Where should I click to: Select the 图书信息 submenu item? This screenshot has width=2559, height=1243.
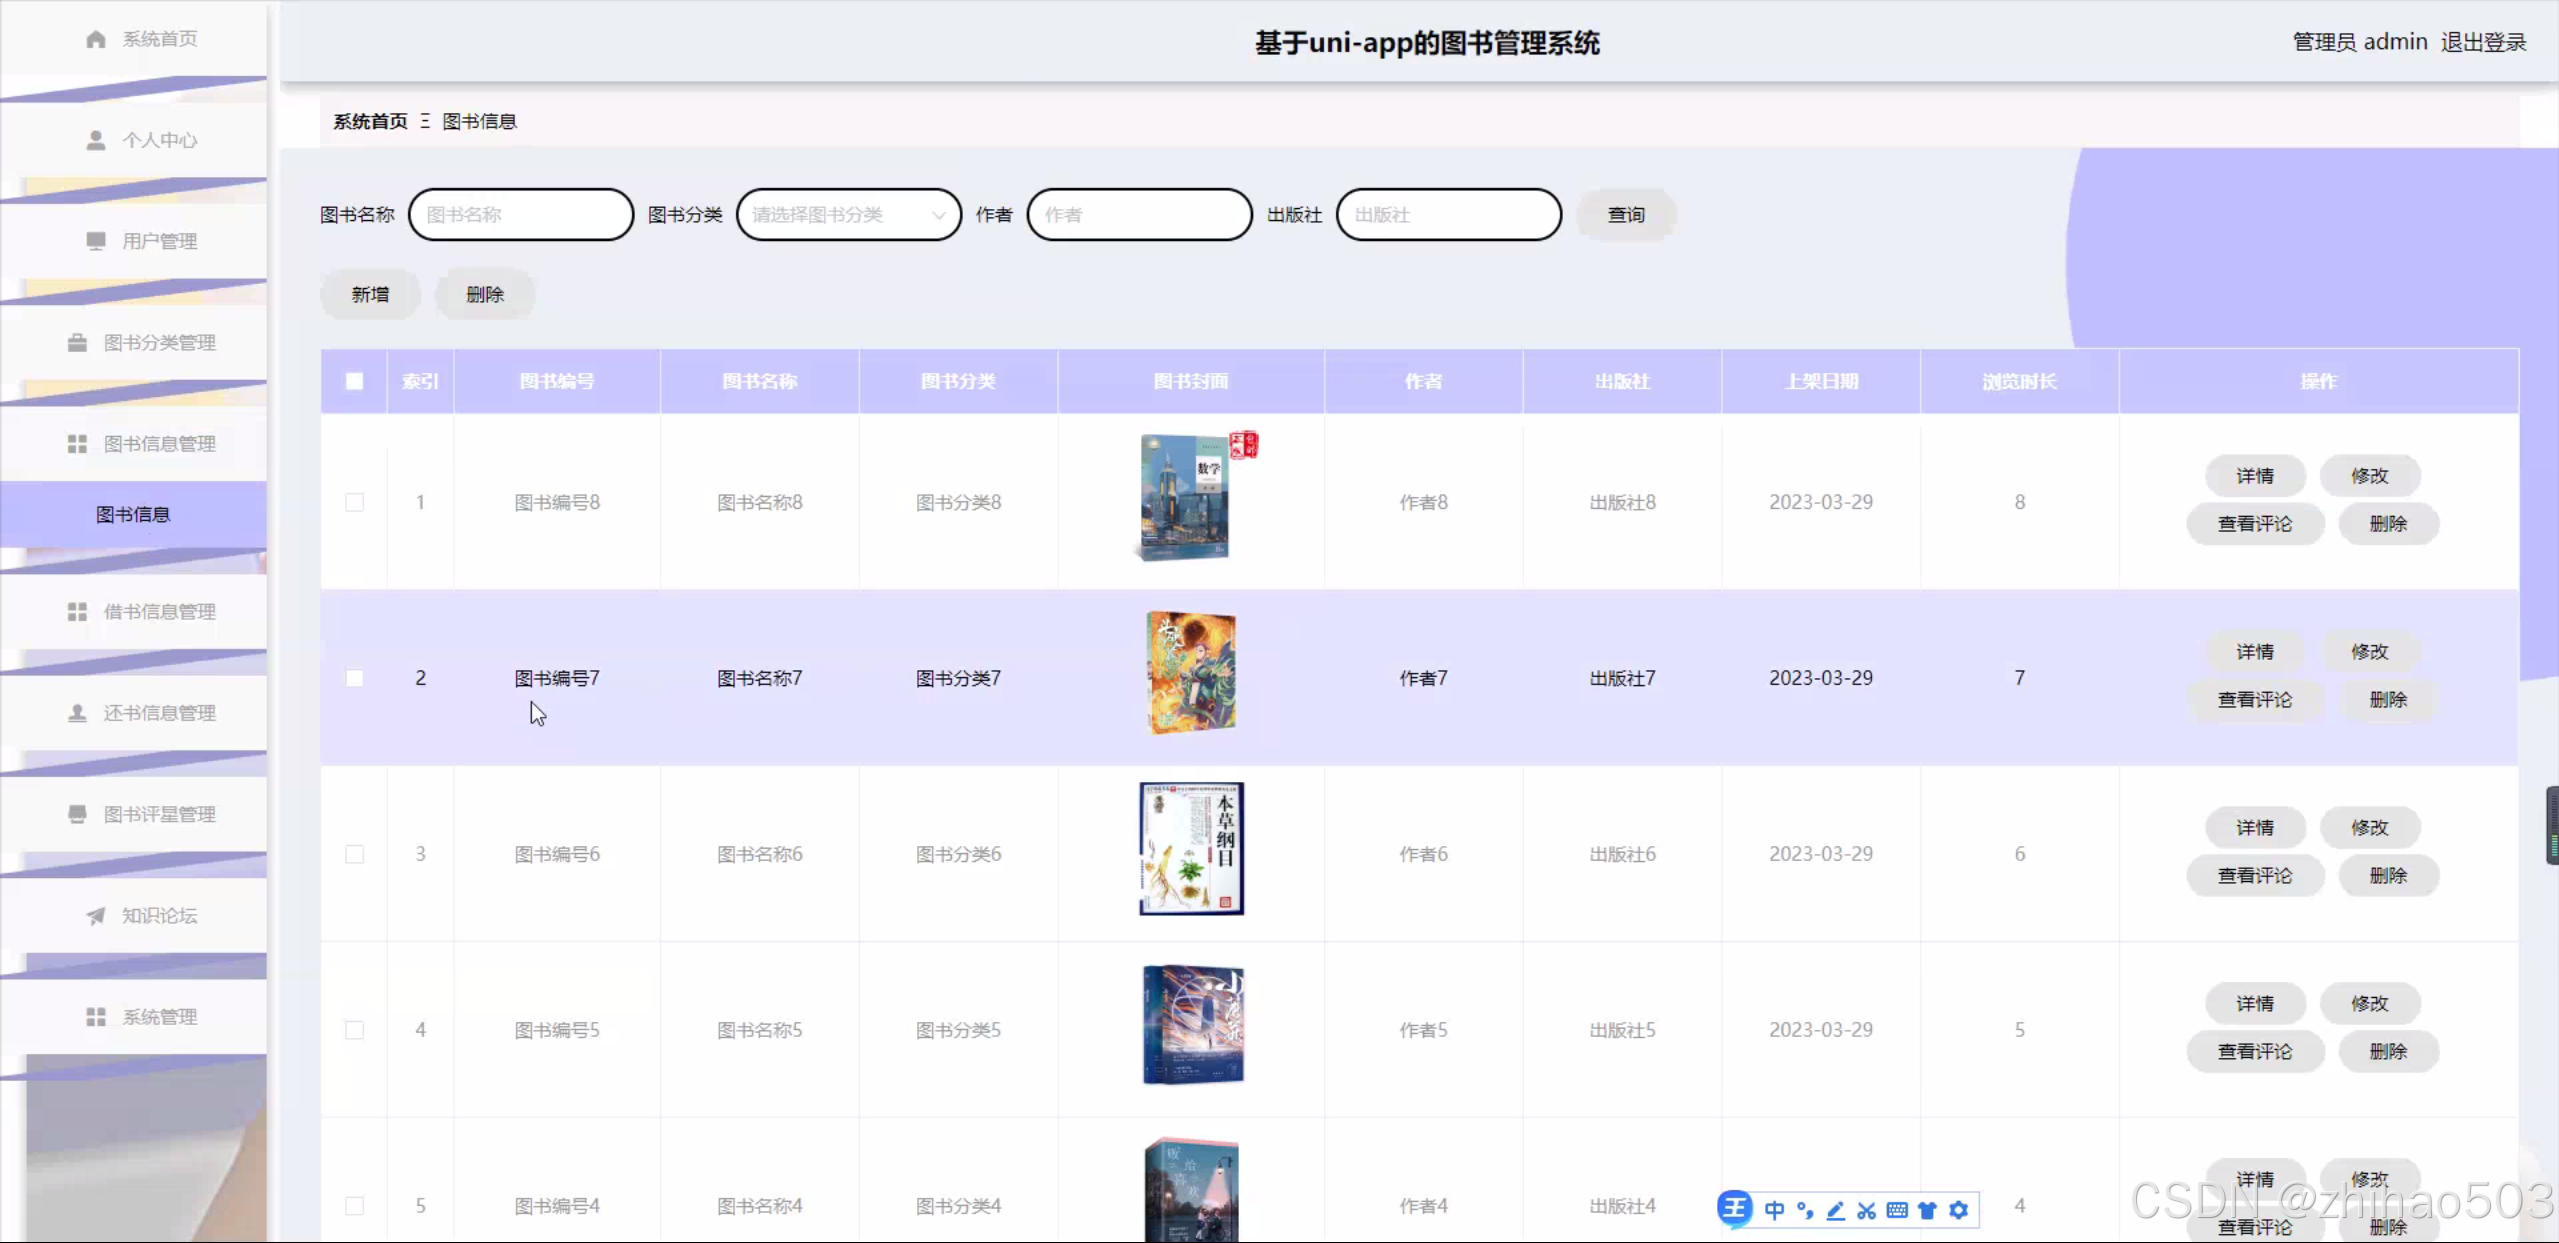[x=132, y=513]
